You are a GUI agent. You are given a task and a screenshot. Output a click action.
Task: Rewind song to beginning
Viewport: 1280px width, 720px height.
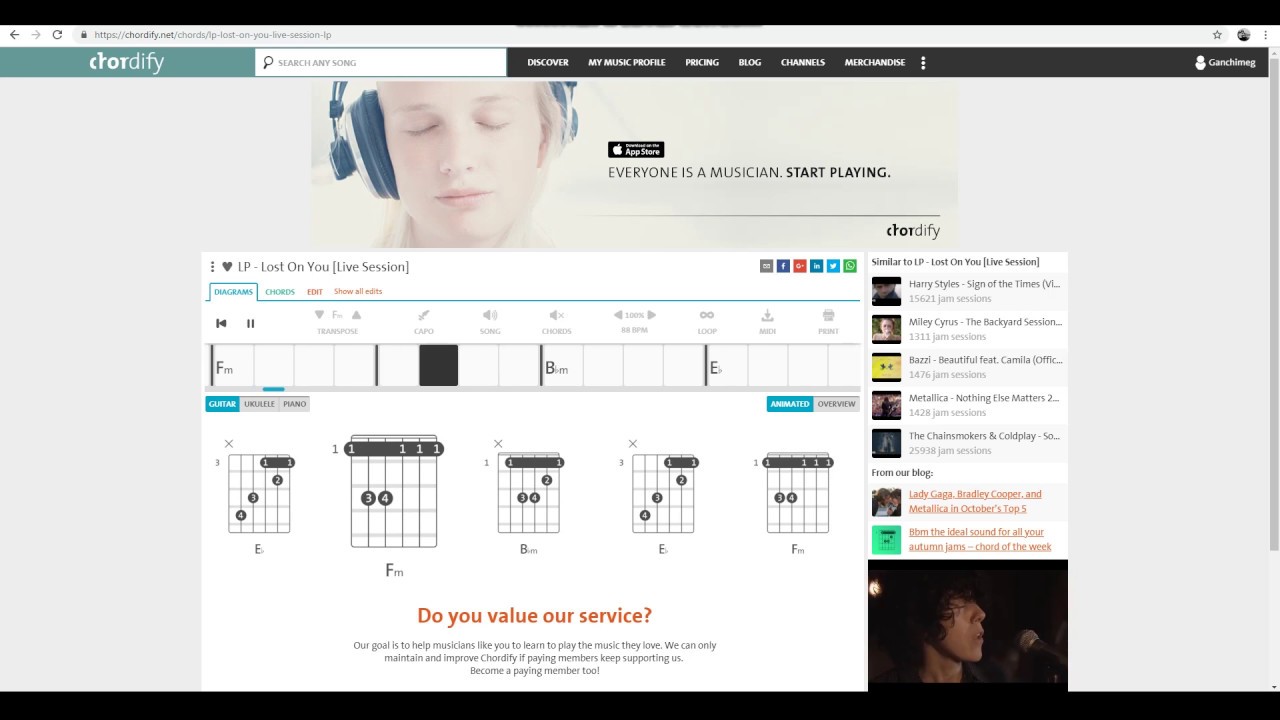221,323
